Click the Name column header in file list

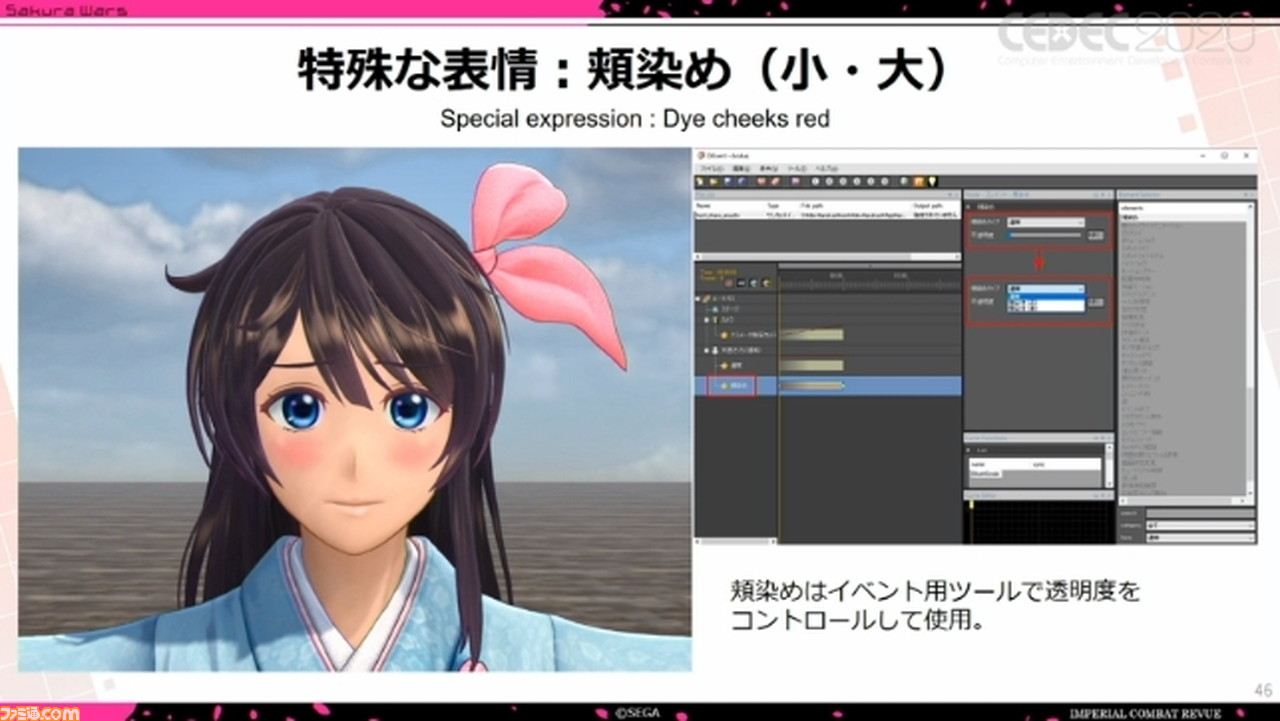point(704,204)
